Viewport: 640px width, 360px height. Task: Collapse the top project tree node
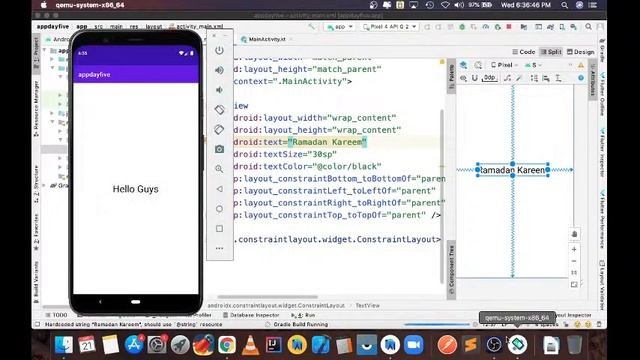tap(44, 50)
